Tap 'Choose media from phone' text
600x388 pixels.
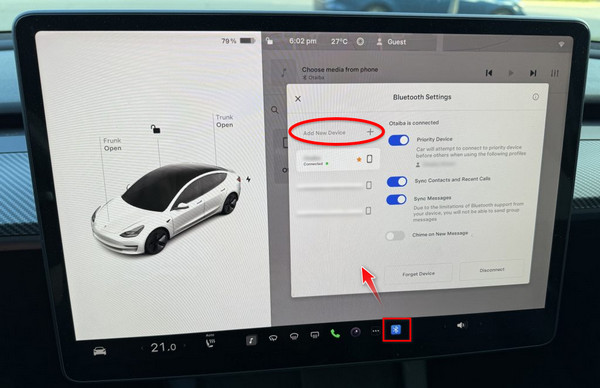[340, 69]
